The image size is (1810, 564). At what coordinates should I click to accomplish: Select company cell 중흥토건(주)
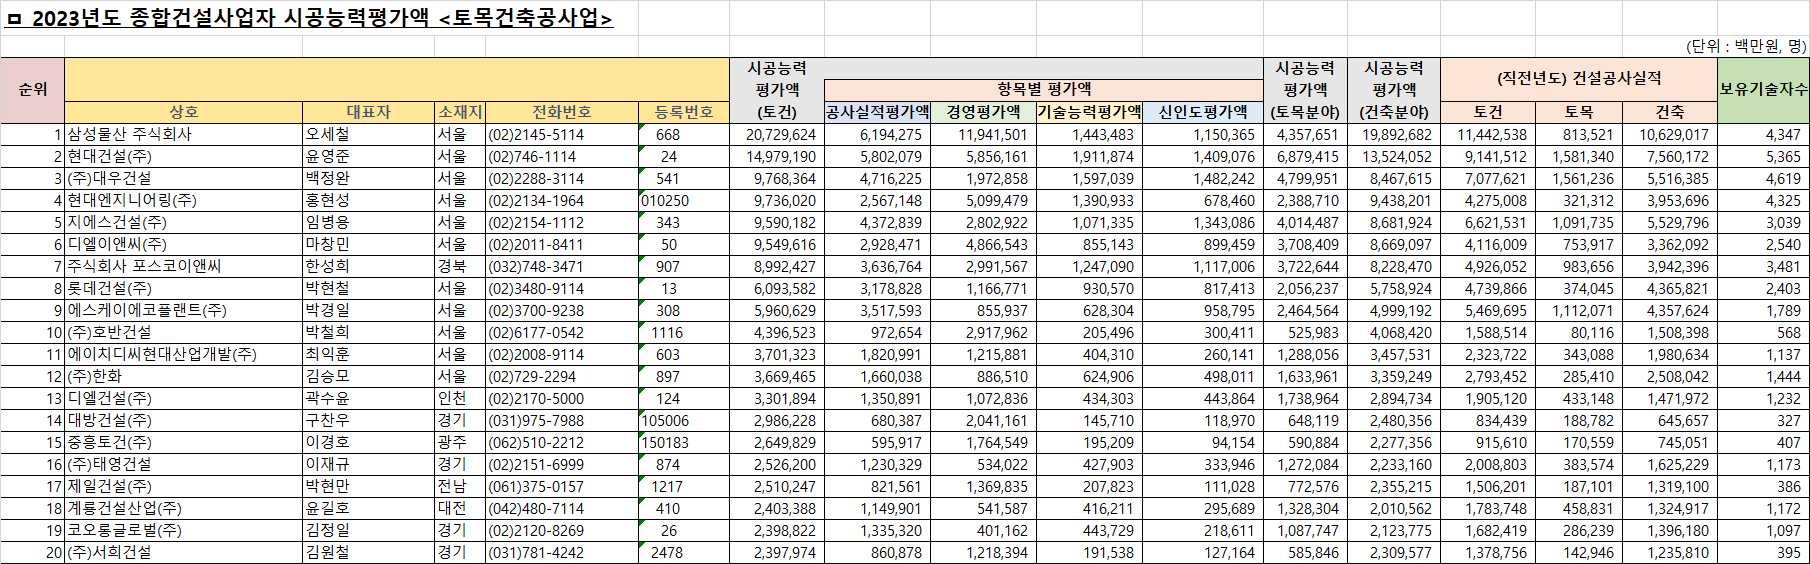(184, 442)
